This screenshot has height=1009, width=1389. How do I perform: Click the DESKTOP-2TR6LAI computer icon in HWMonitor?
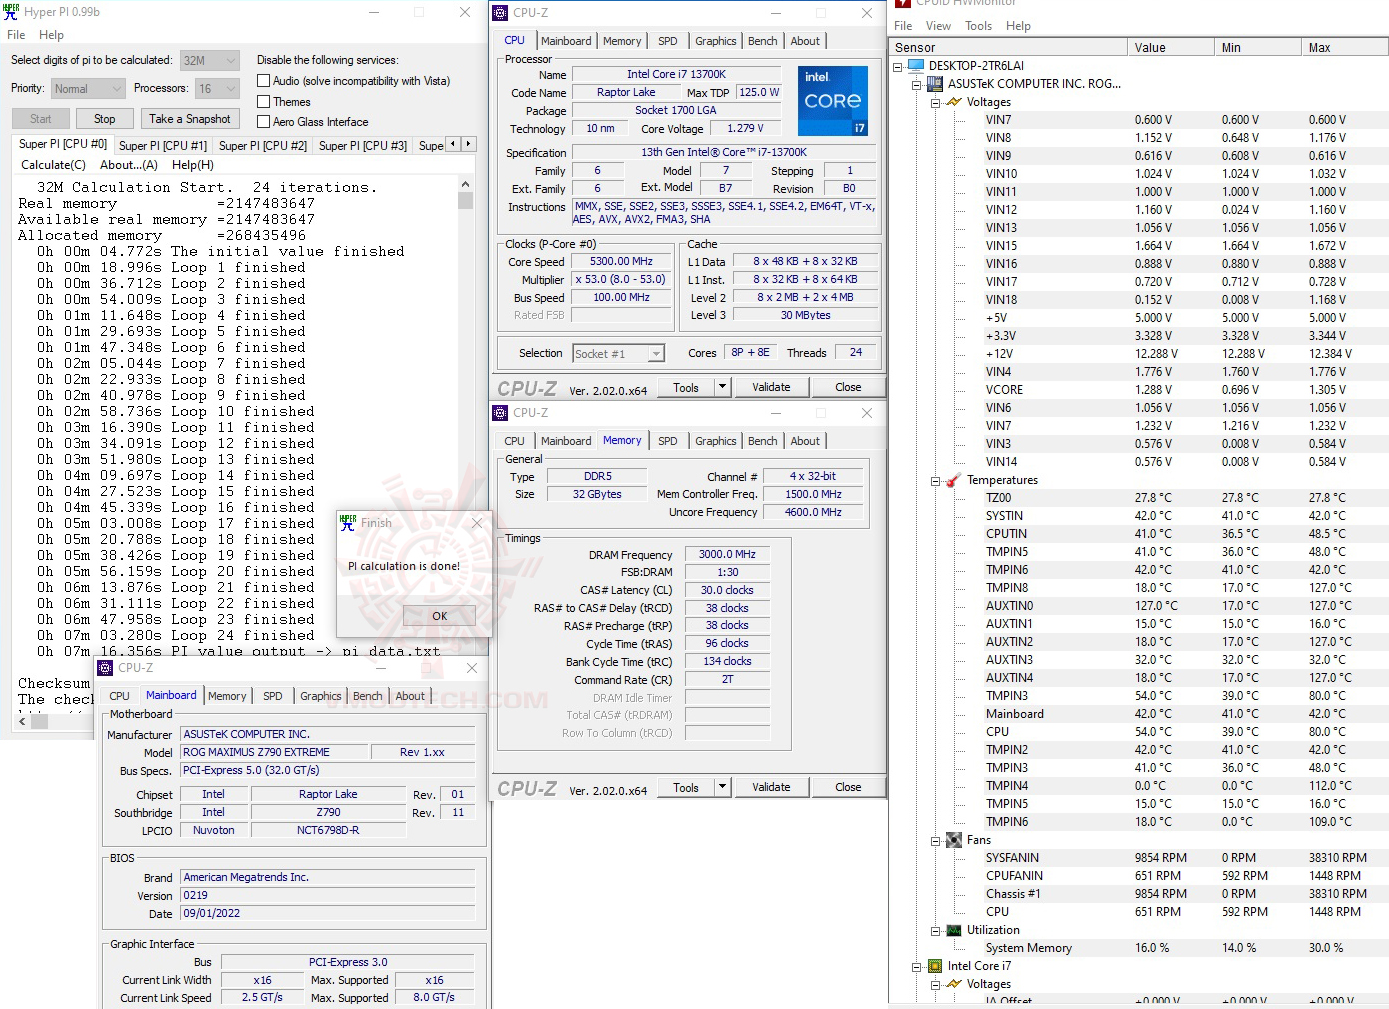[915, 66]
